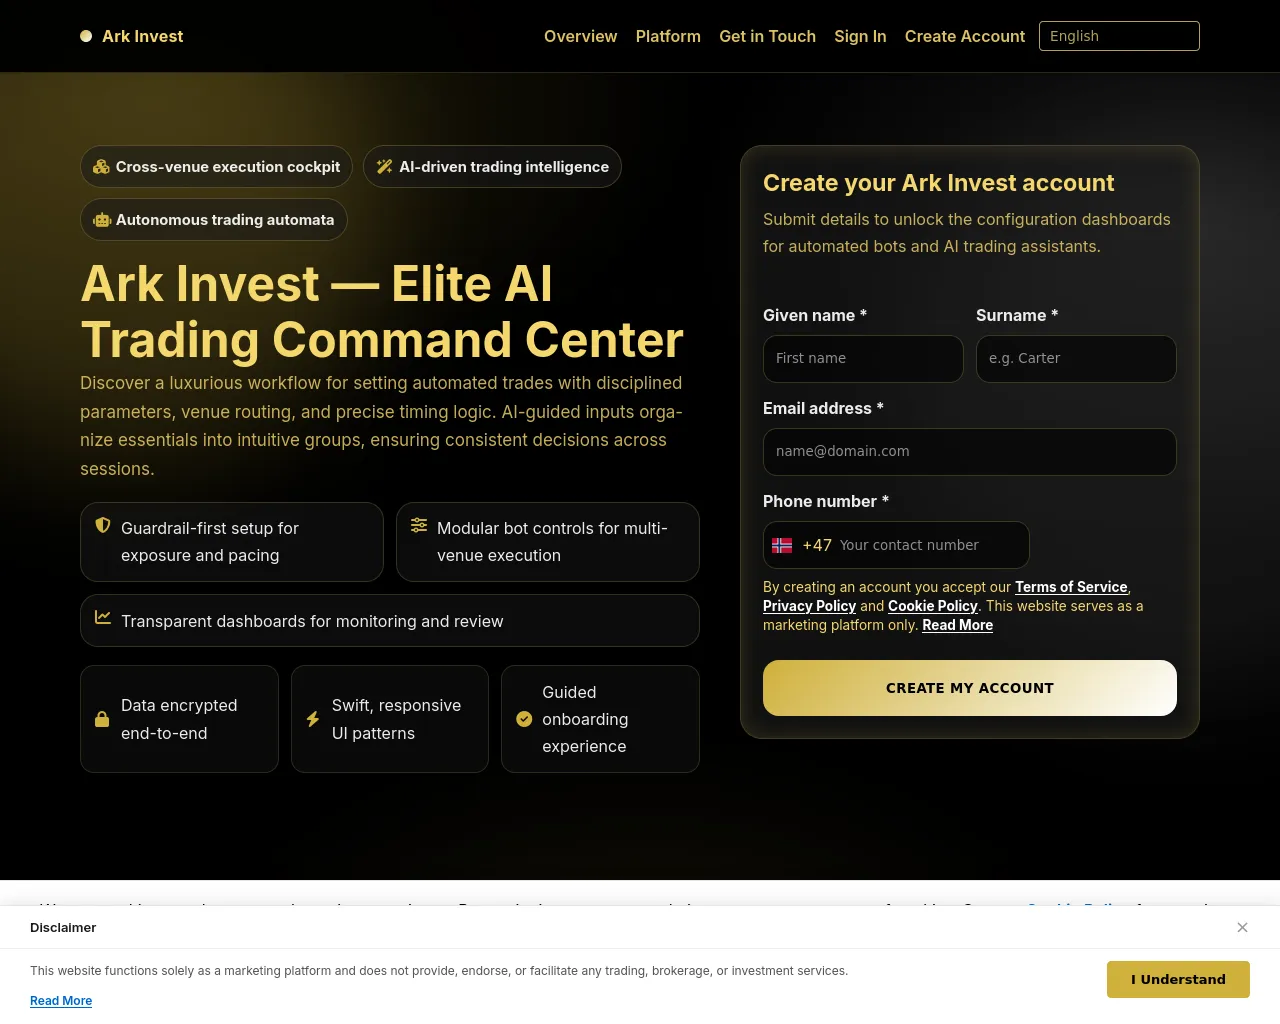Click the Elite AI Trading Command Center headline

tap(382, 312)
